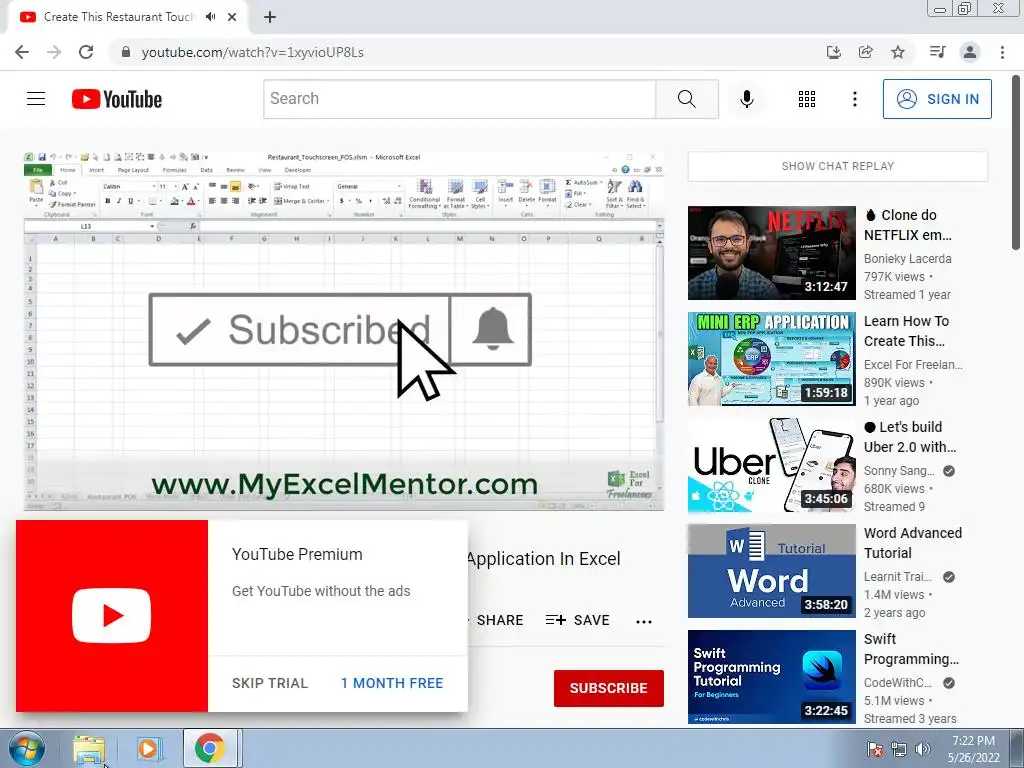Go forward in browser history

(x=54, y=52)
